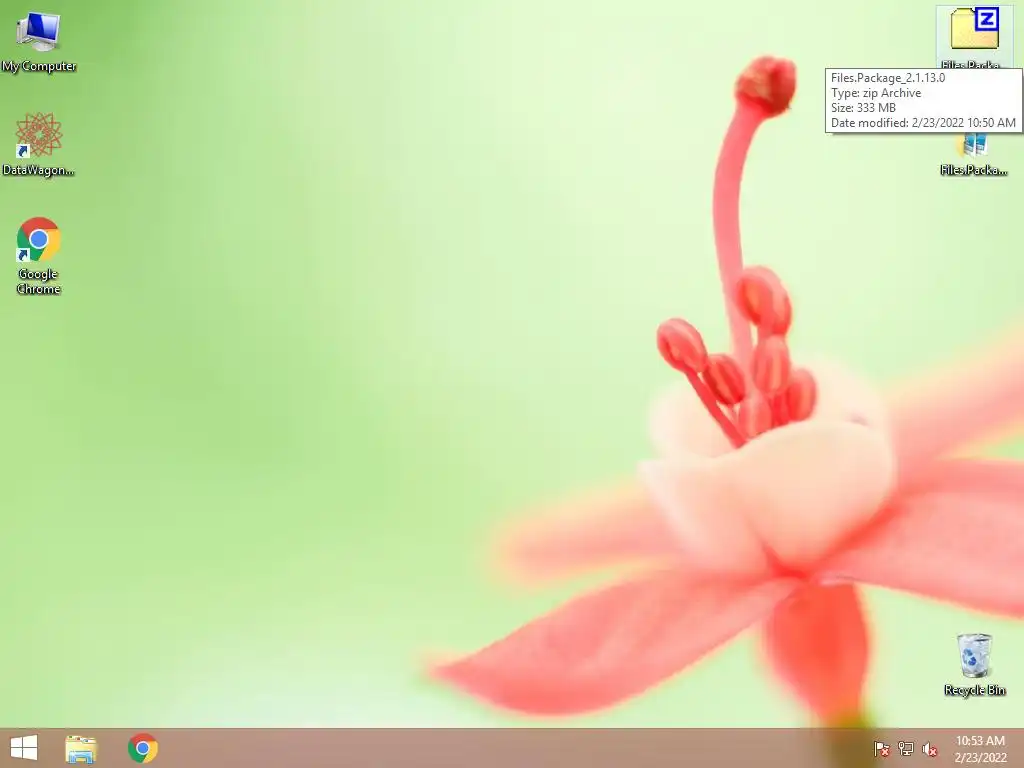Open the Recycle Bin icon
Viewport: 1024px width, 768px height.
[x=974, y=664]
